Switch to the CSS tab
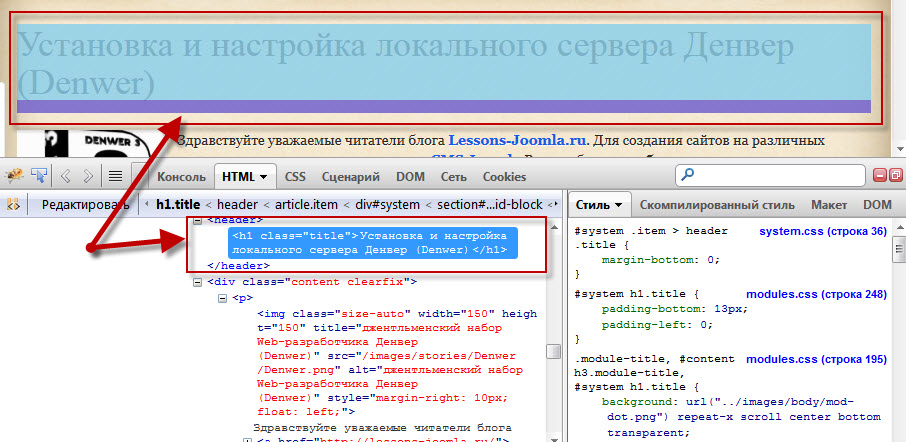Image resolution: width=906 pixels, height=442 pixels. (x=295, y=177)
